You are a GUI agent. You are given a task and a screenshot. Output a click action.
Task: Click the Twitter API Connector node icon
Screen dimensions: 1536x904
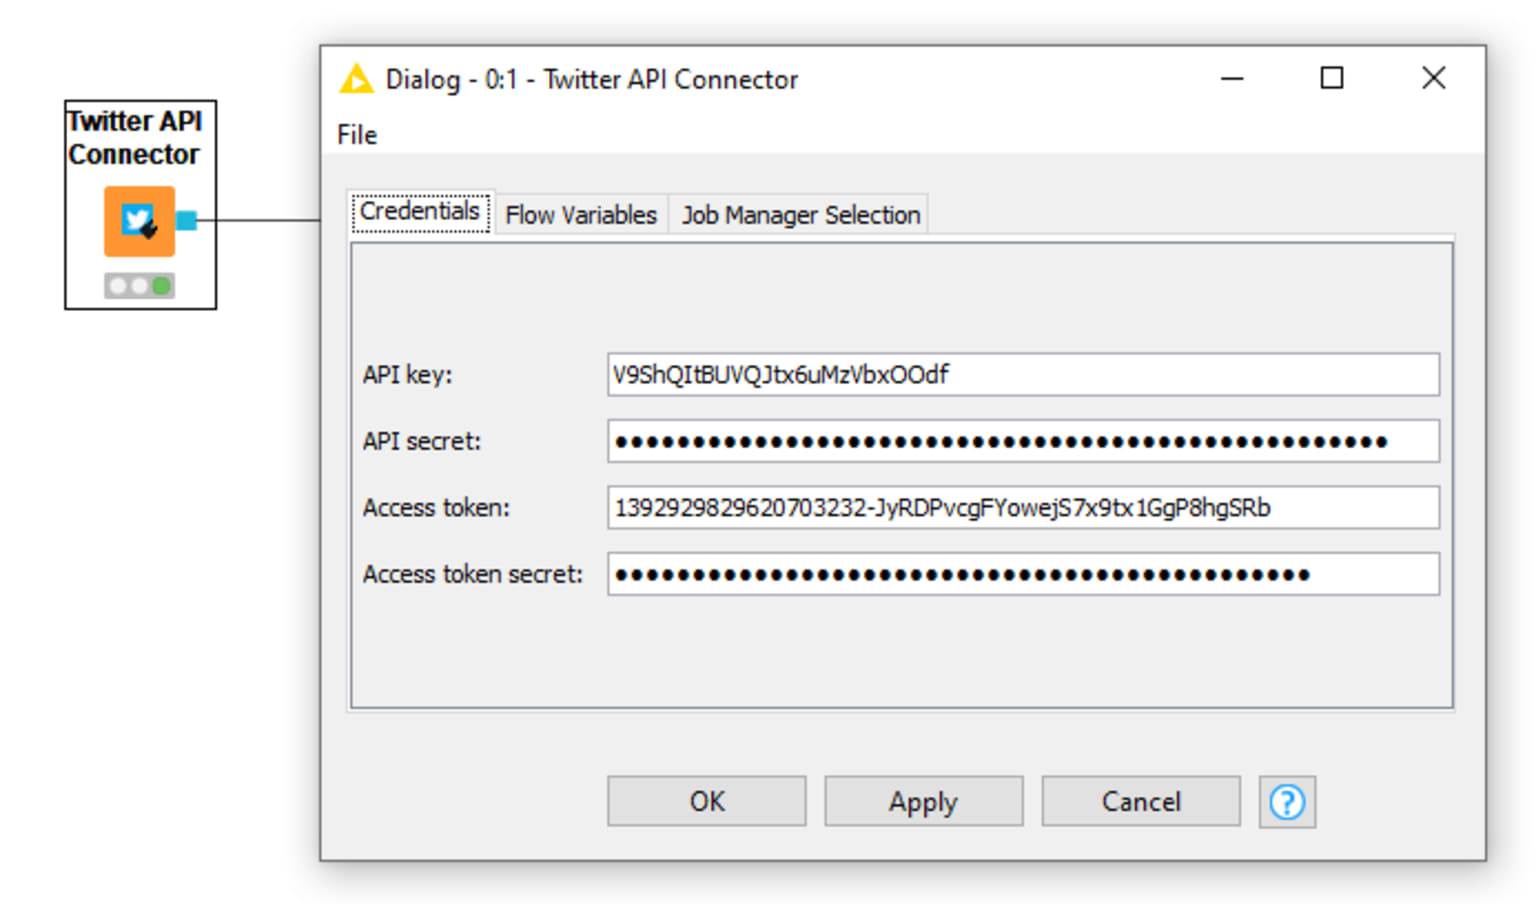(x=139, y=221)
